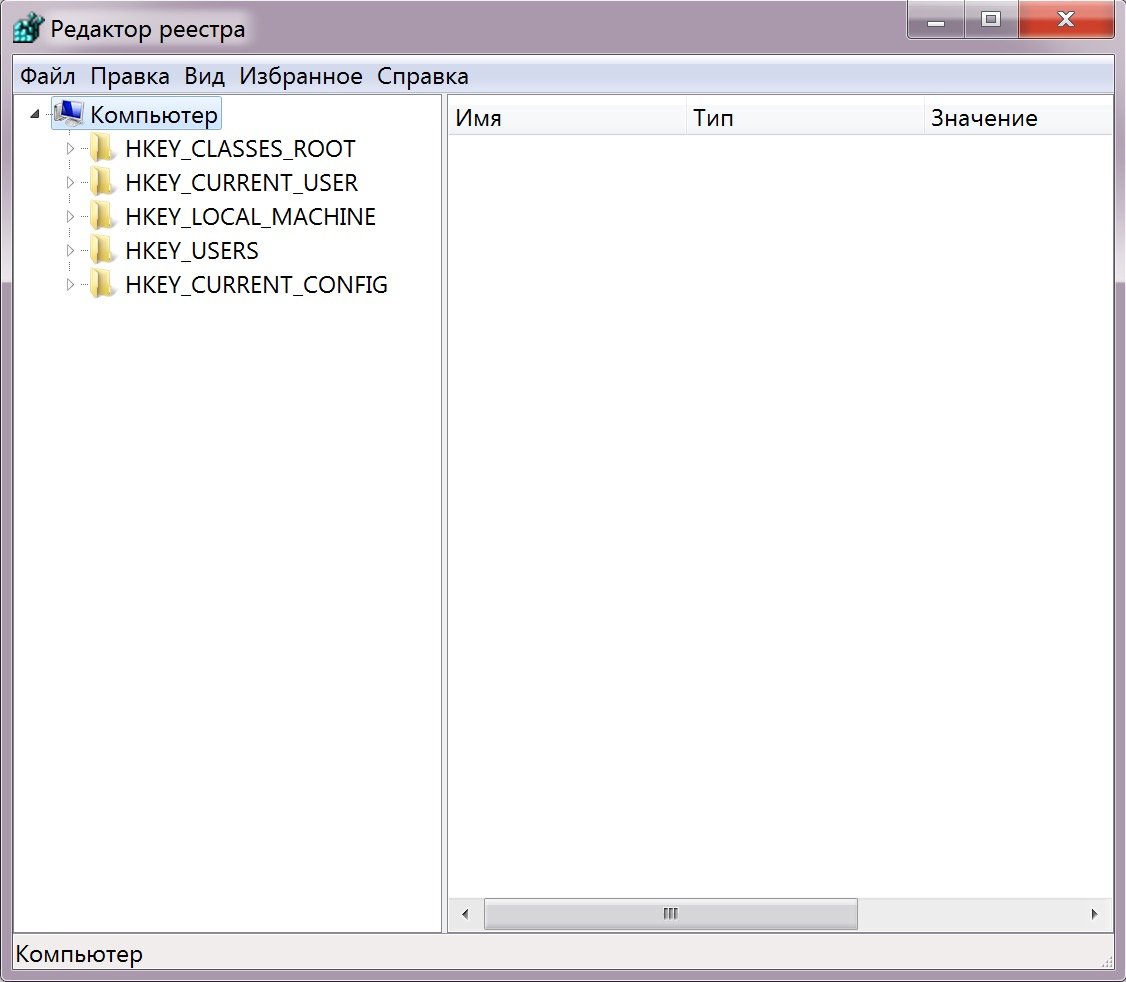Click the Тип column header
1126x982 pixels.
coord(805,118)
